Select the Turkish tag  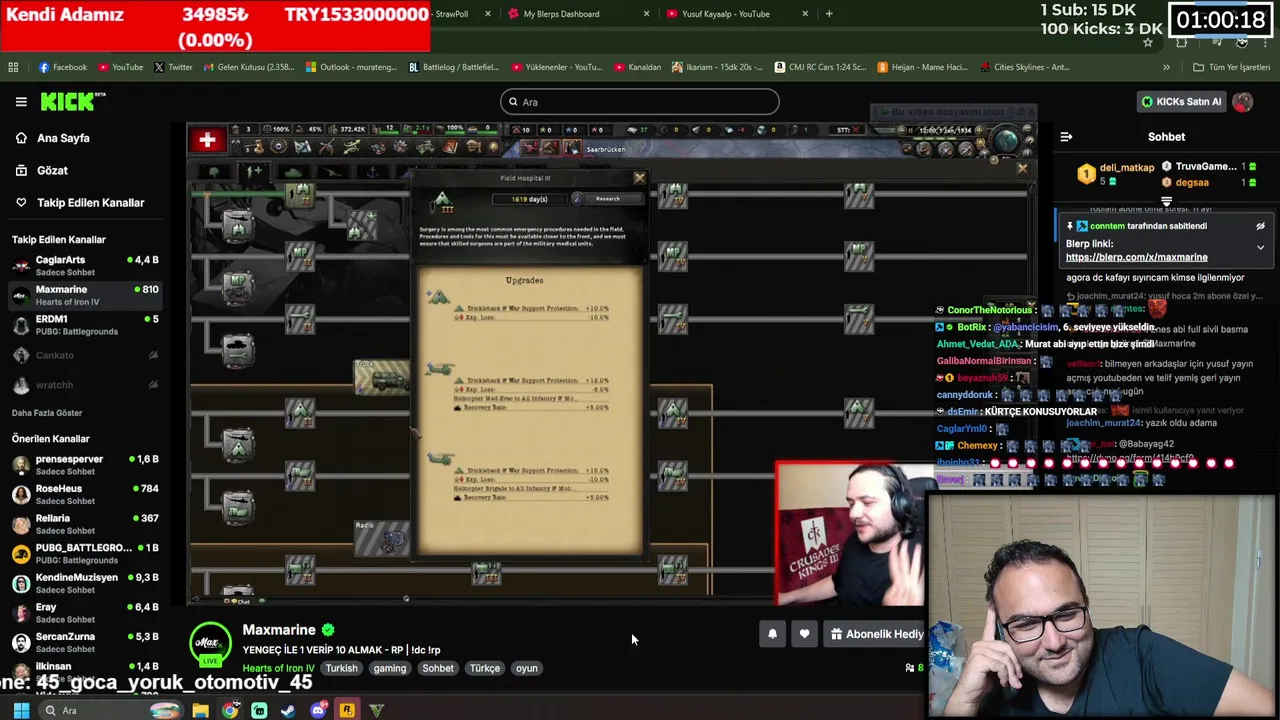(x=341, y=668)
